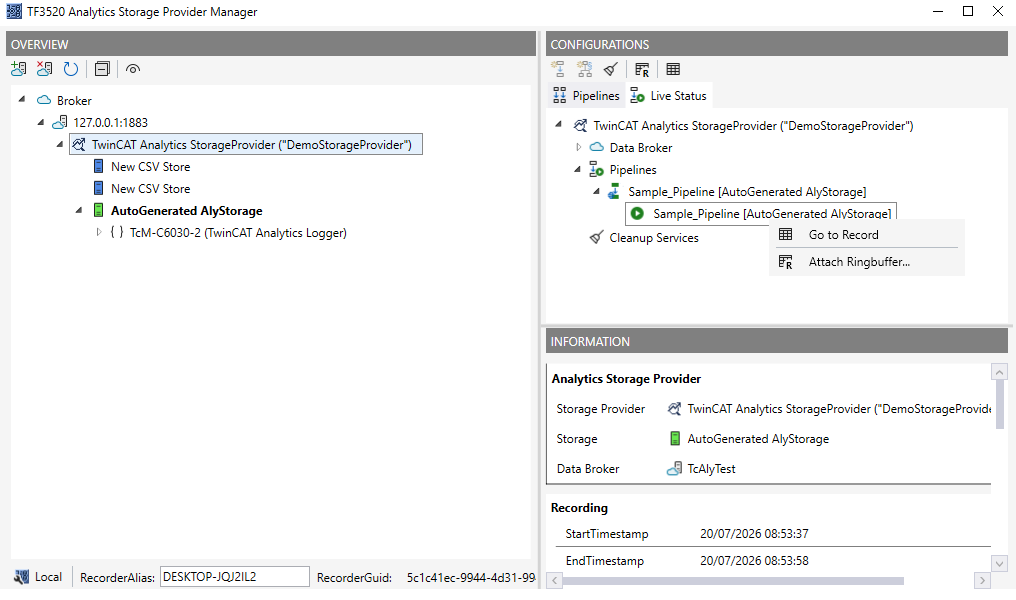Click the cleanup broom icon in Configurations toolbar
The image size is (1016, 600).
610,69
